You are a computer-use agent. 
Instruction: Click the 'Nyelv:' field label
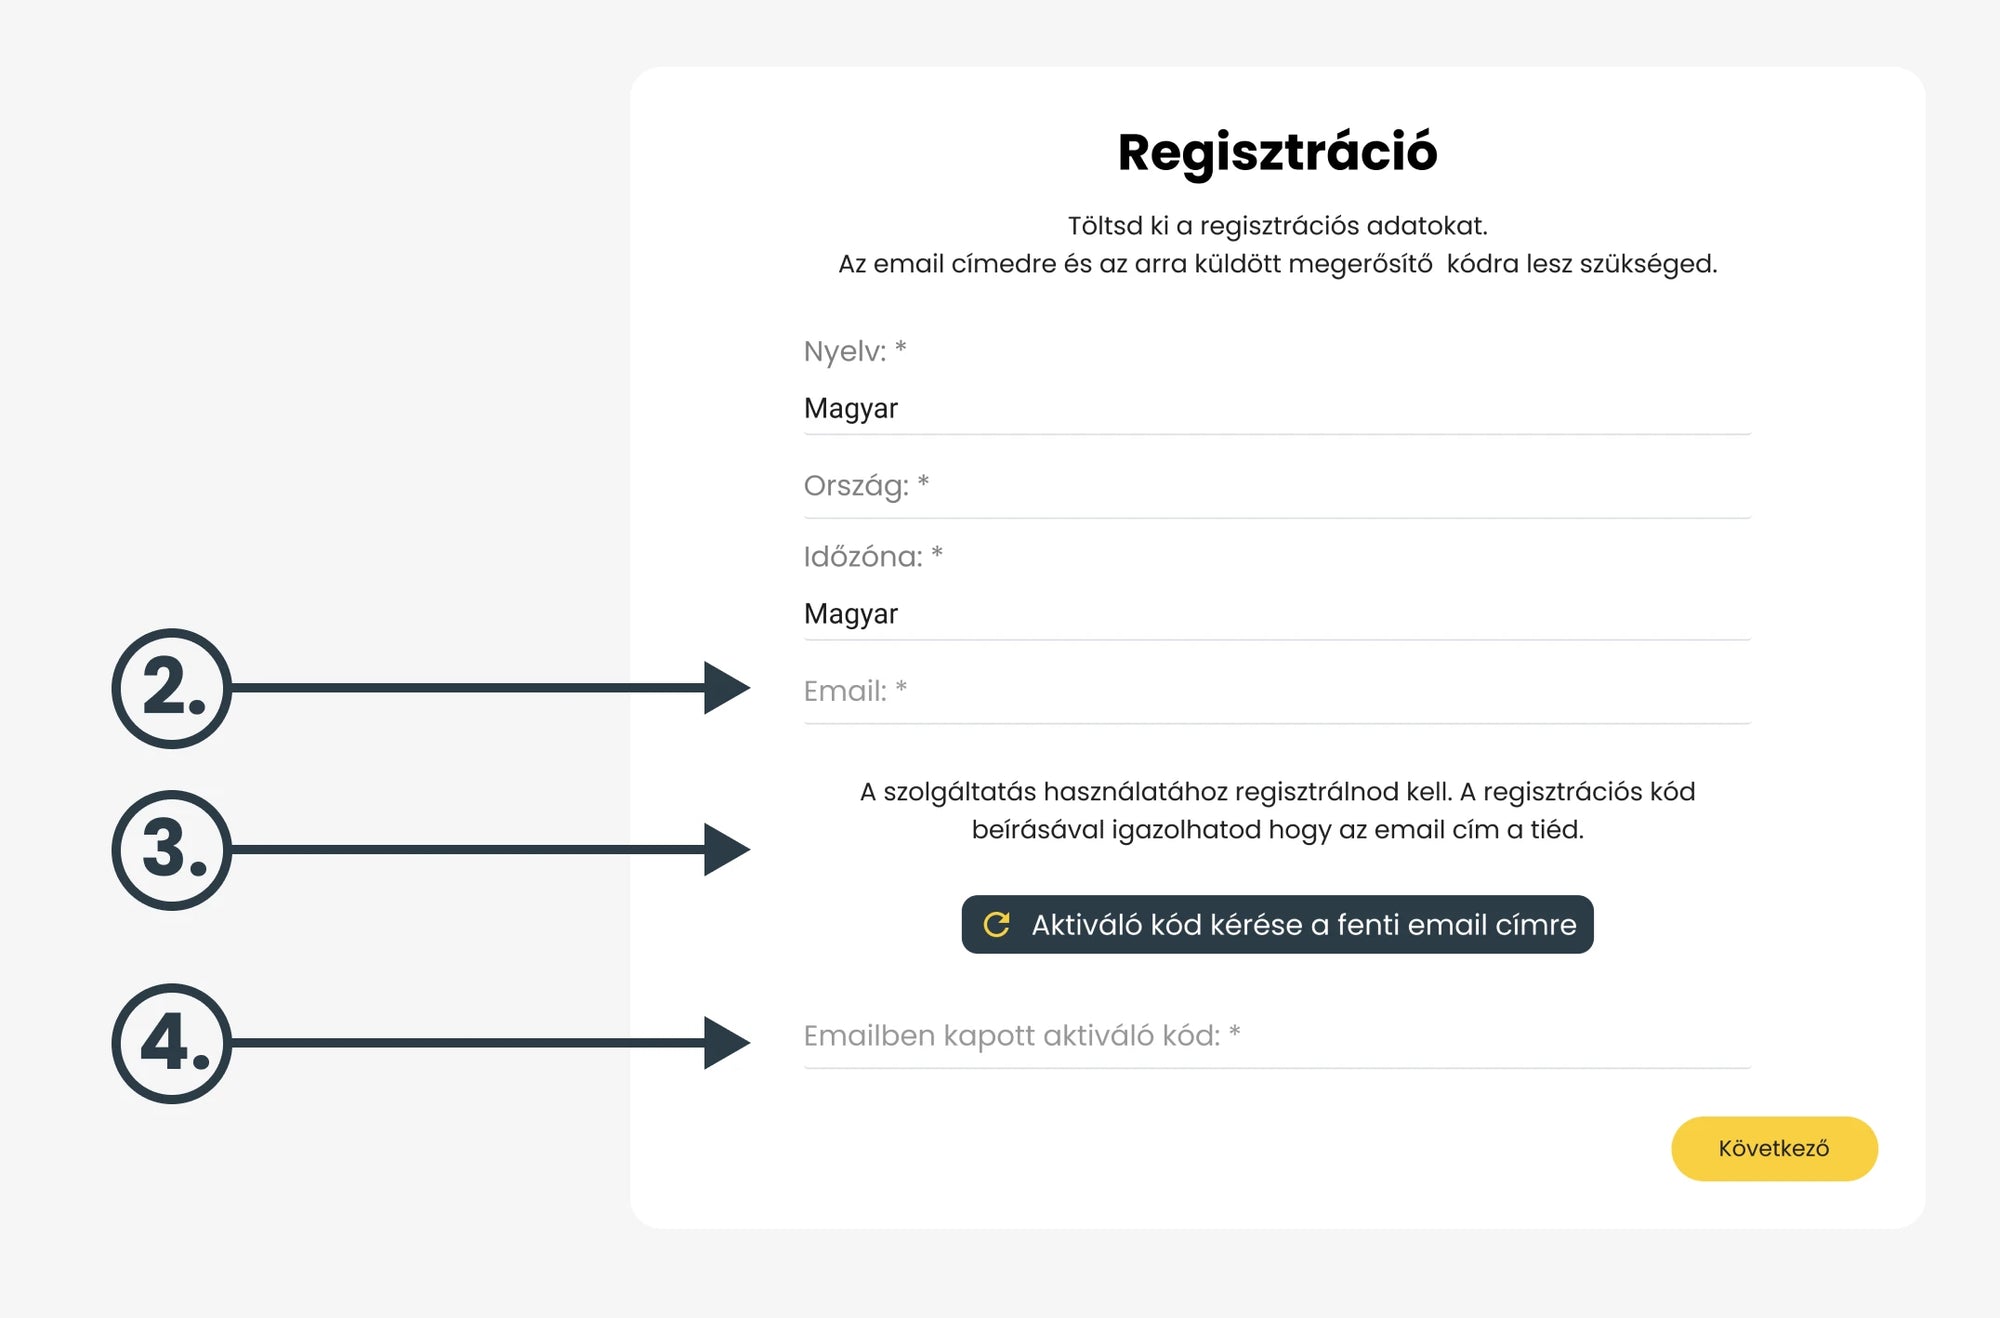tap(845, 352)
